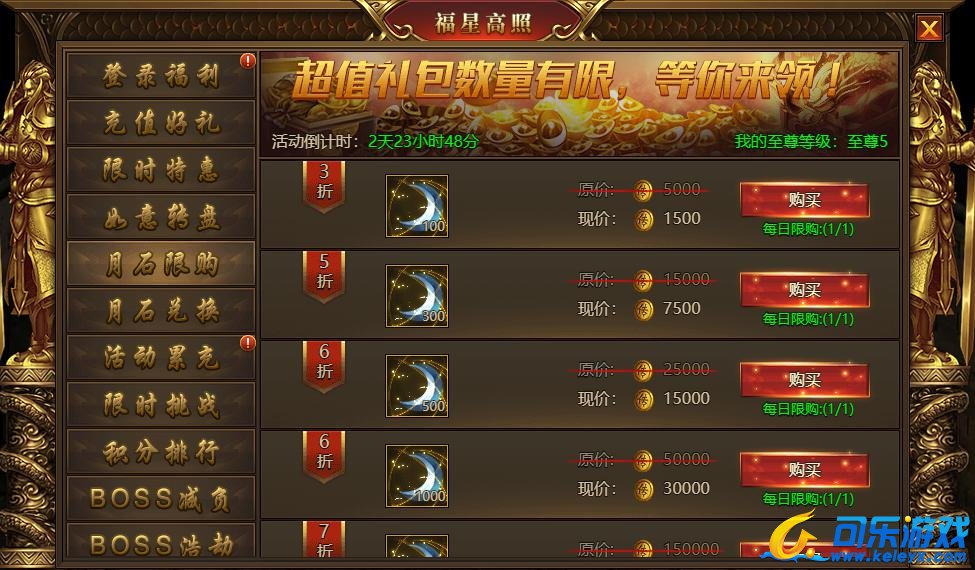Click the gold coin beside price 7500
The height and width of the screenshot is (570, 975).
[644, 310]
